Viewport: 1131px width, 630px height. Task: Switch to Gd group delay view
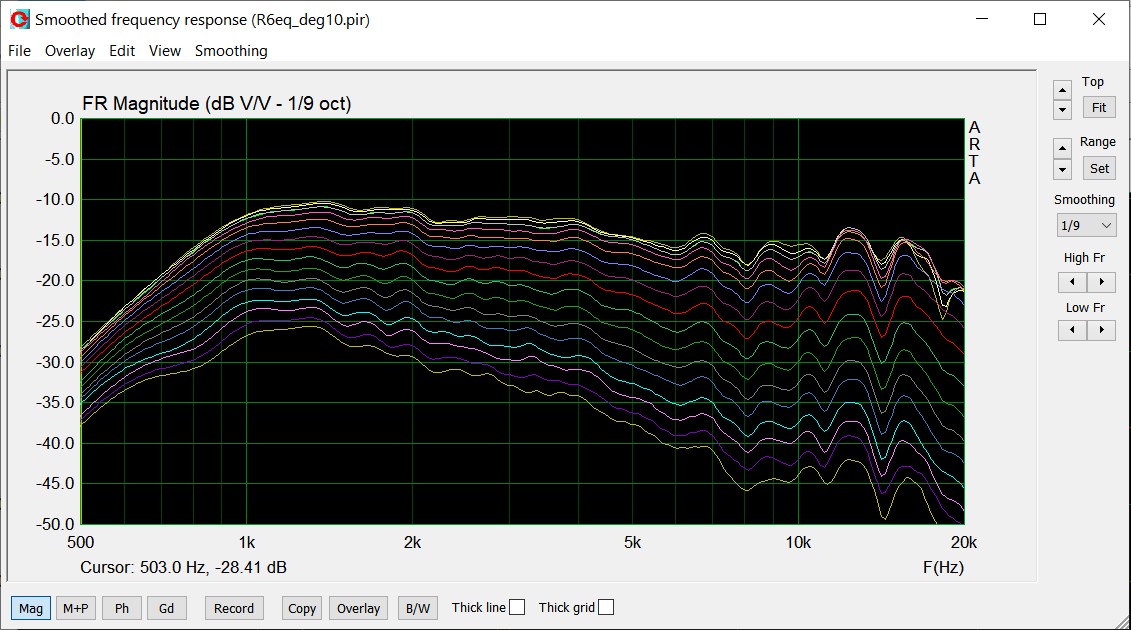pos(167,608)
